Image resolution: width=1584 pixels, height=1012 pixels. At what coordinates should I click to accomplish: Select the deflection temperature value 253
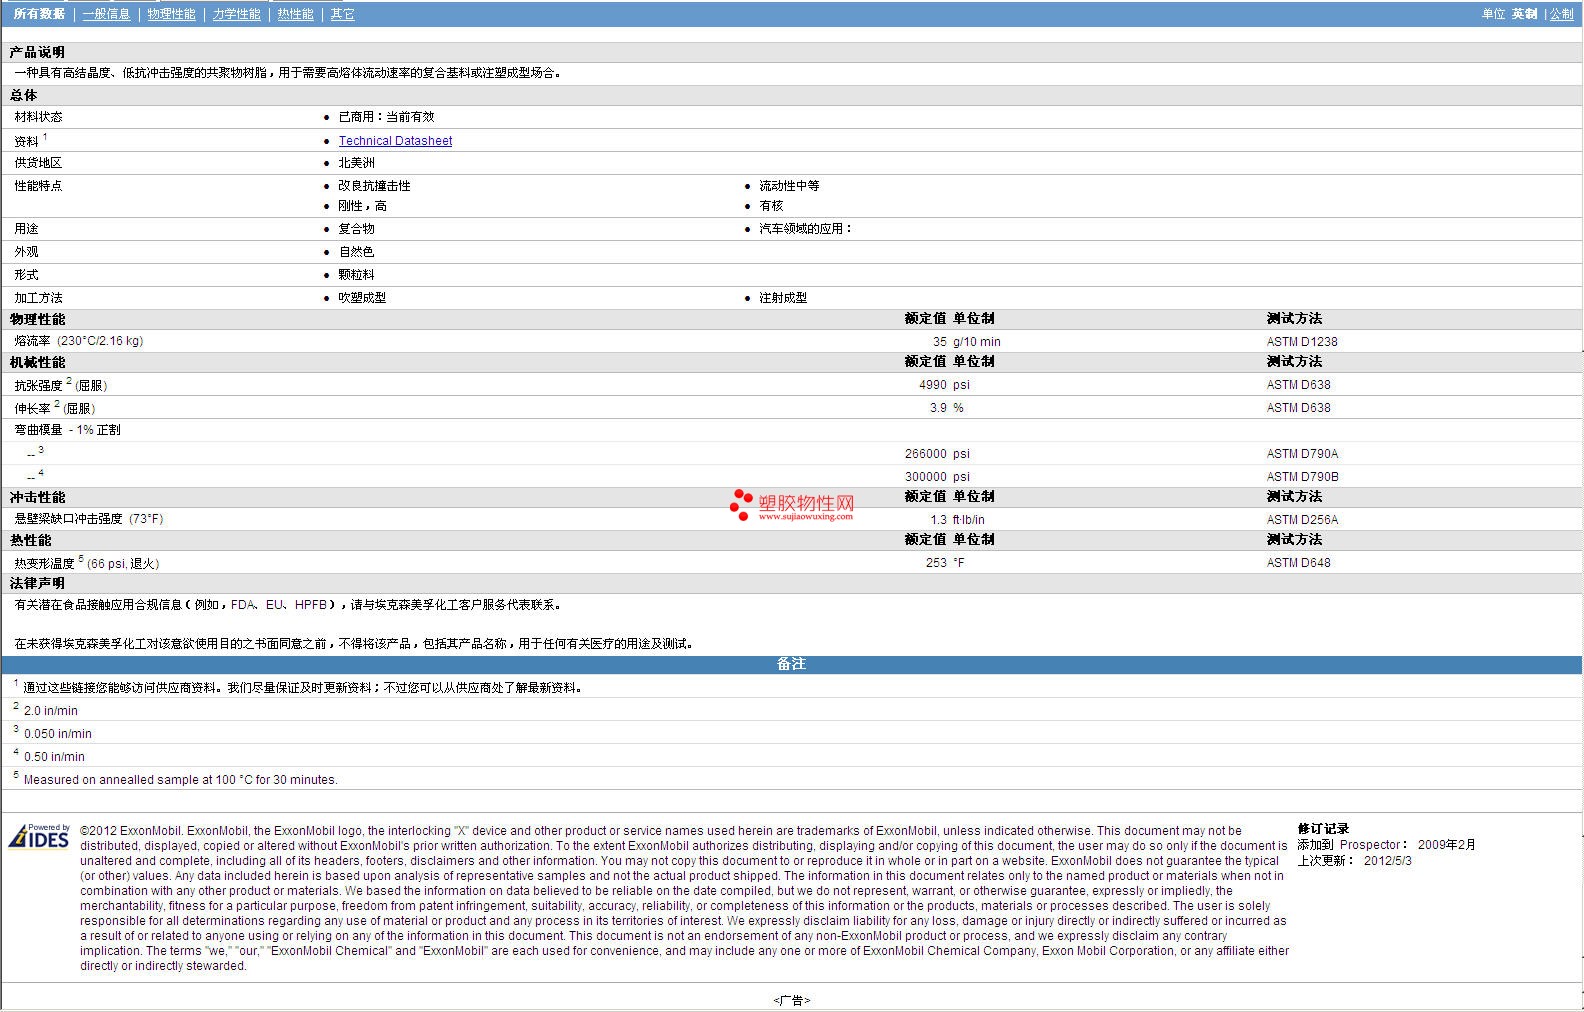coord(936,563)
